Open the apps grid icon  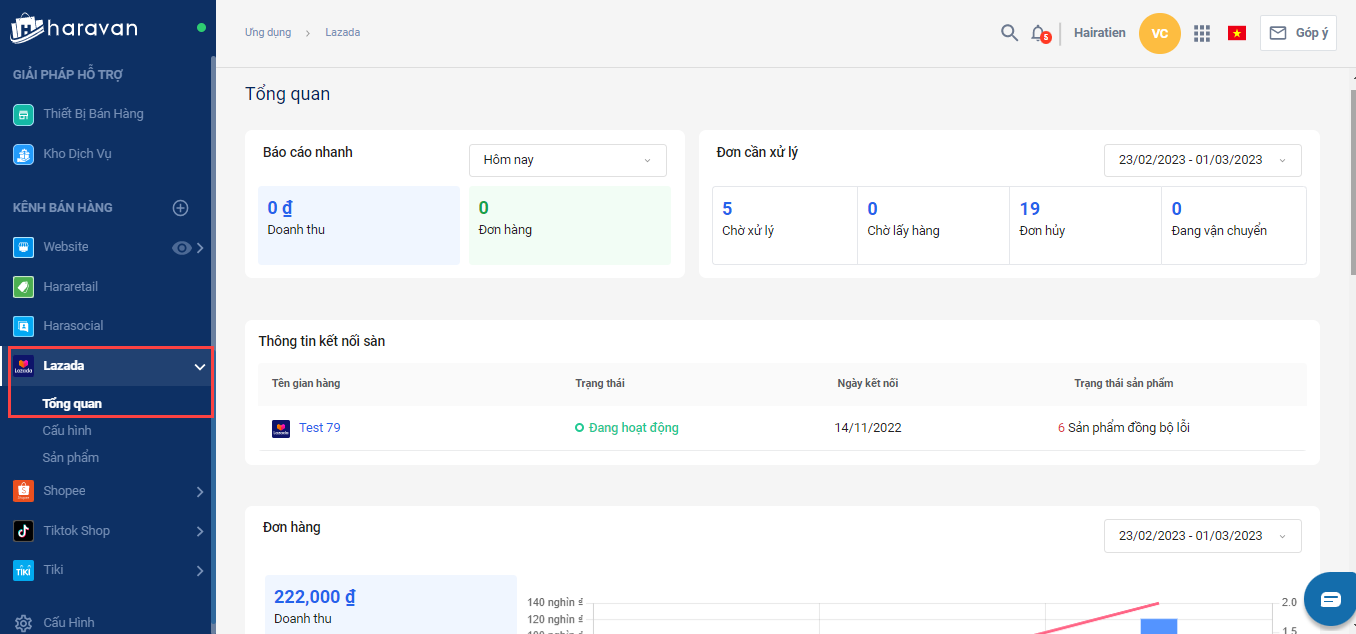pos(1202,33)
